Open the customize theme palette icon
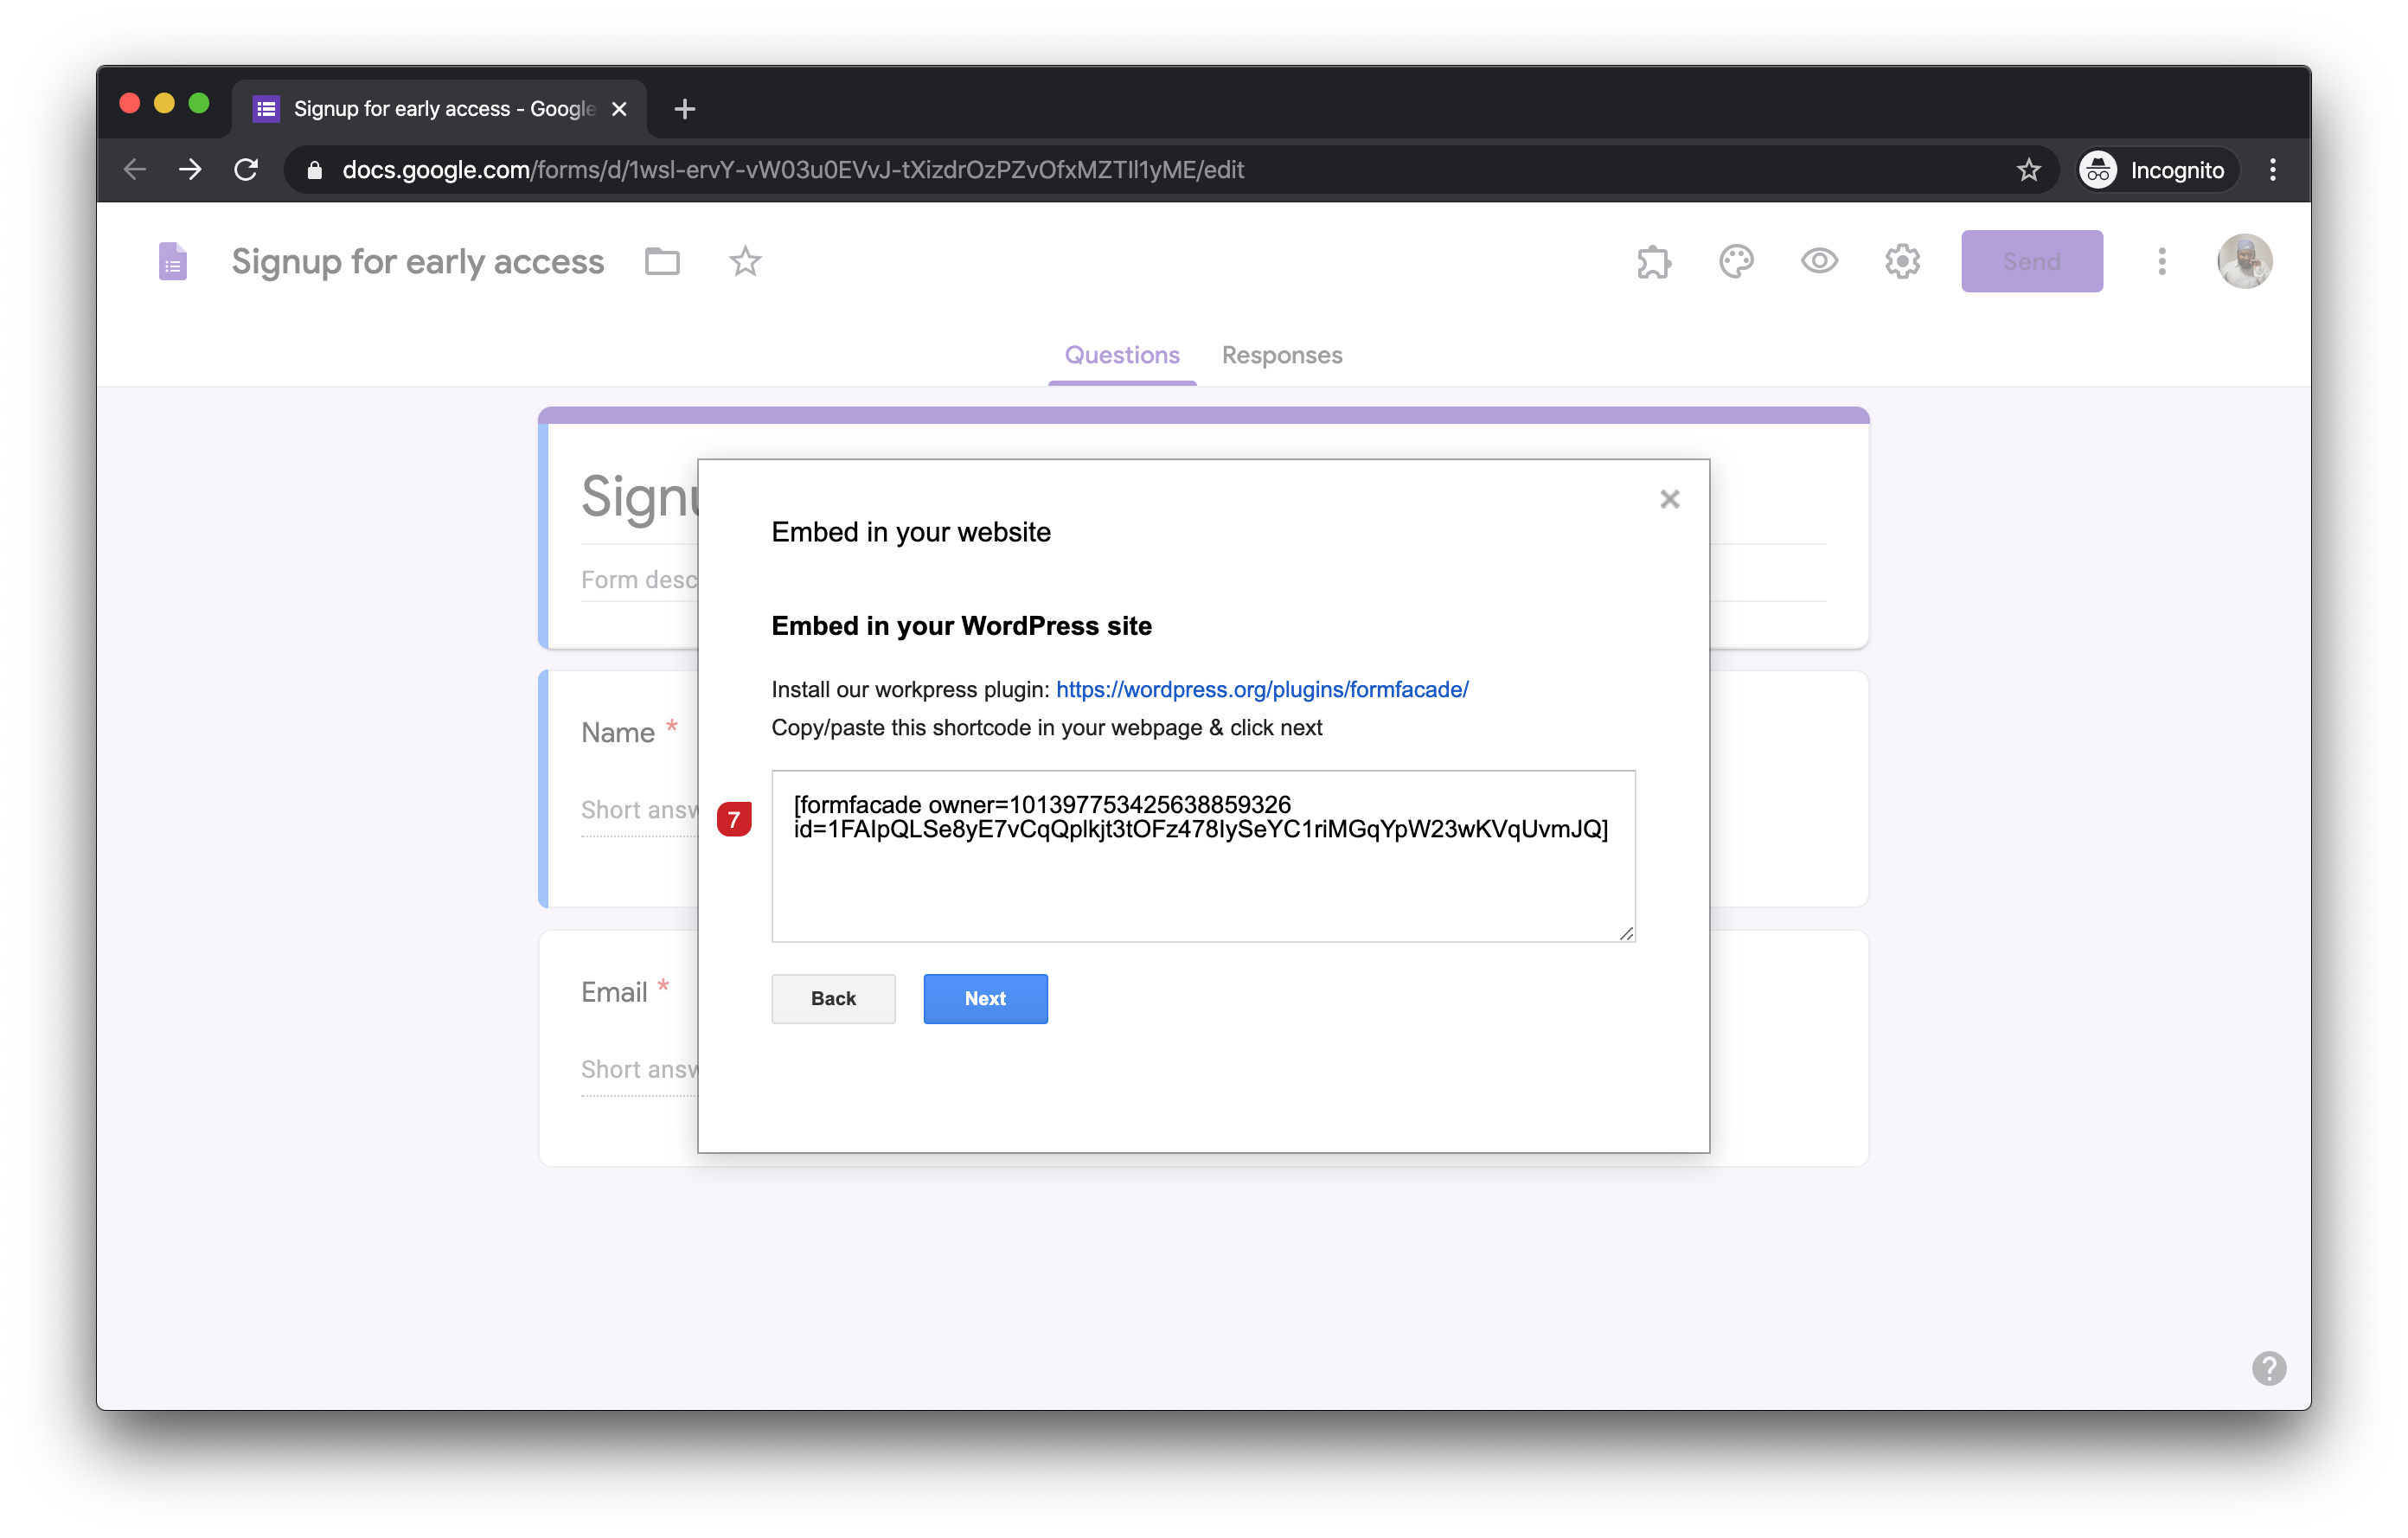This screenshot has width=2408, height=1538. tap(1736, 262)
